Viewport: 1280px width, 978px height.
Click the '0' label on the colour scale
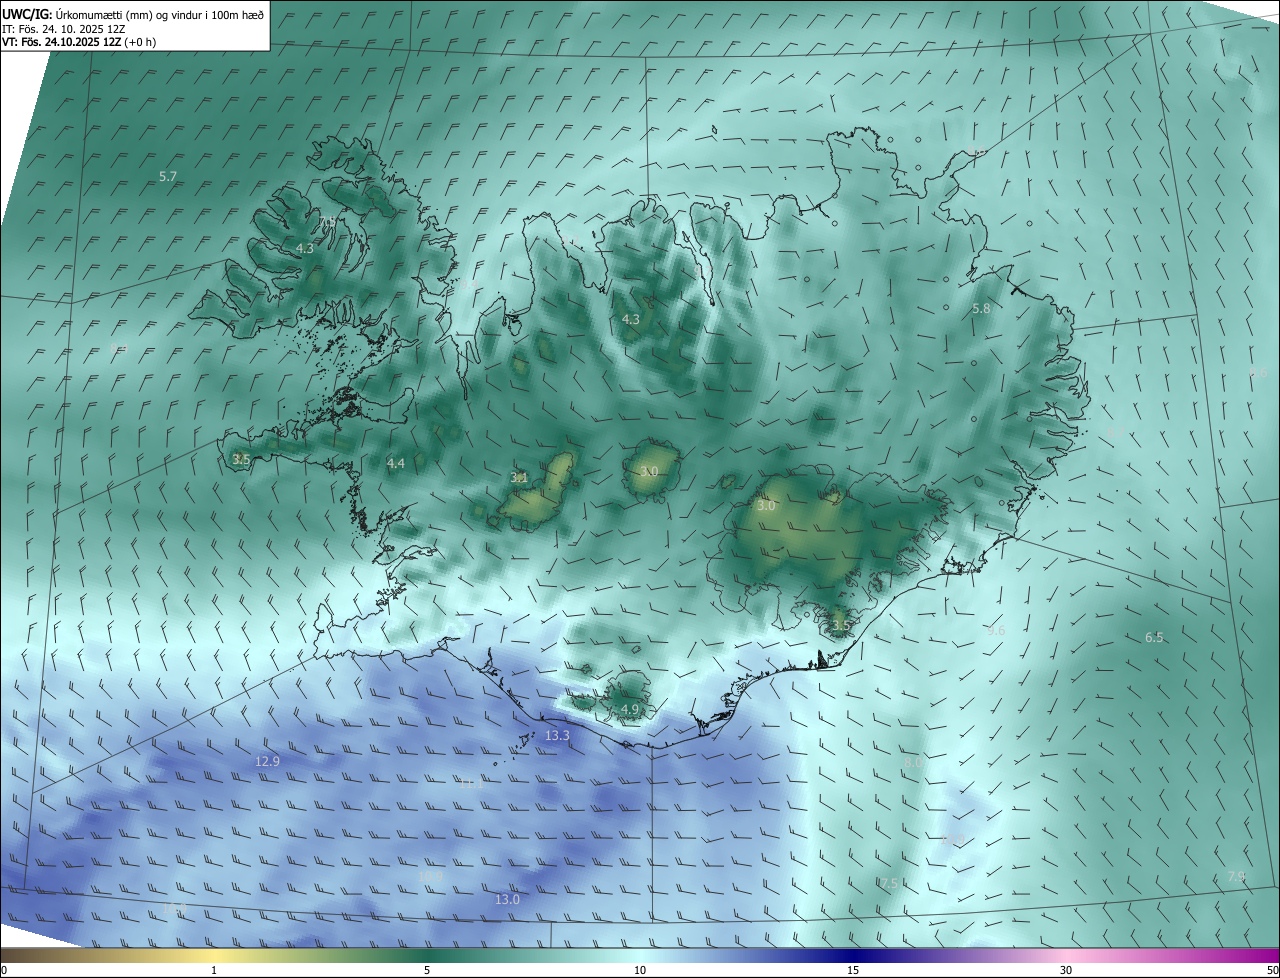4,970
